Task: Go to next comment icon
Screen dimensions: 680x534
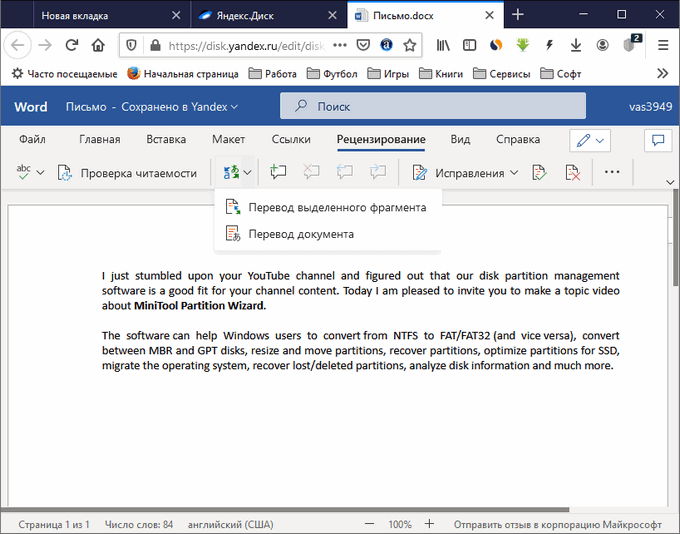Action: 378,172
